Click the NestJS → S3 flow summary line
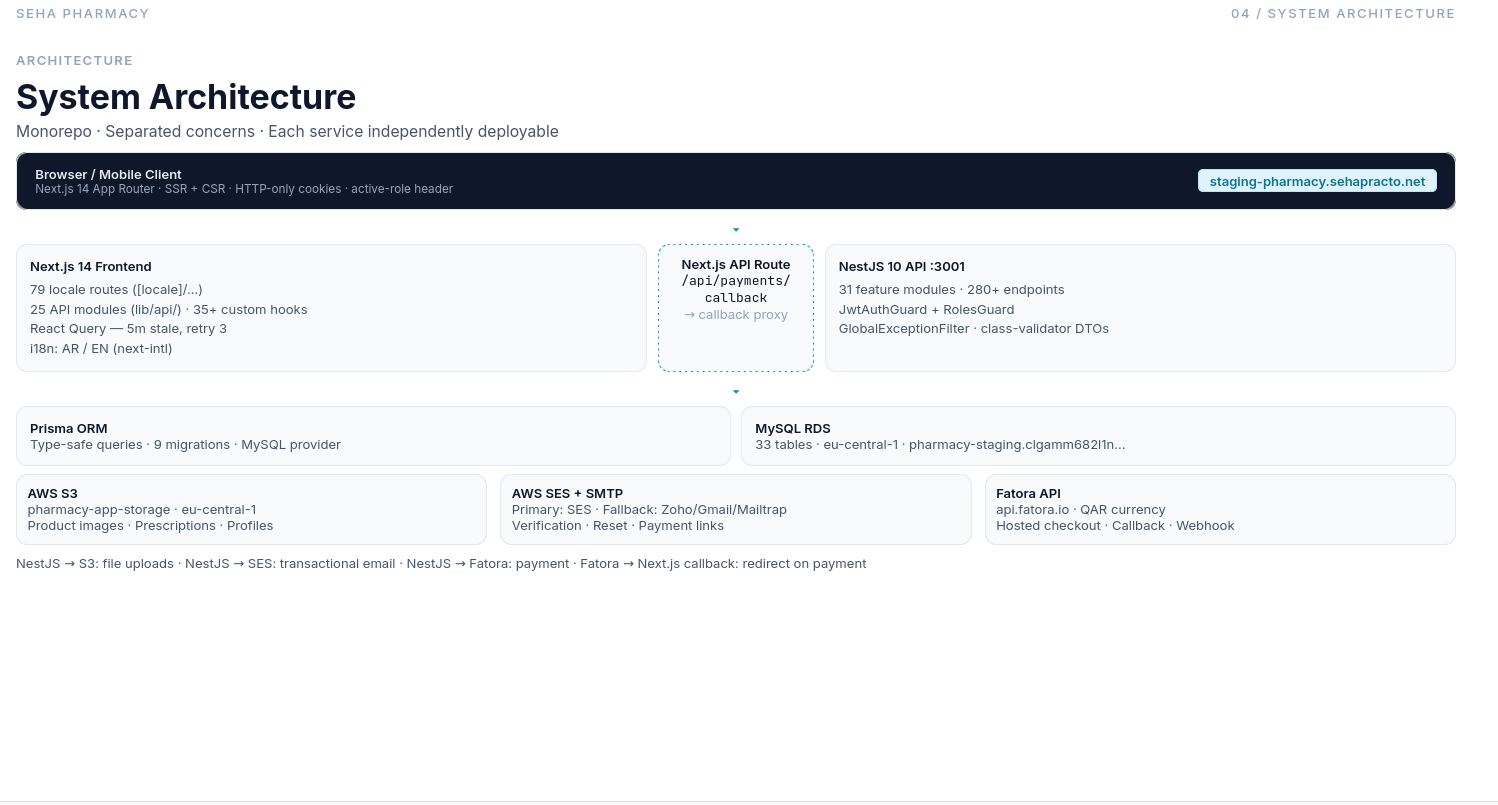 click(x=441, y=564)
